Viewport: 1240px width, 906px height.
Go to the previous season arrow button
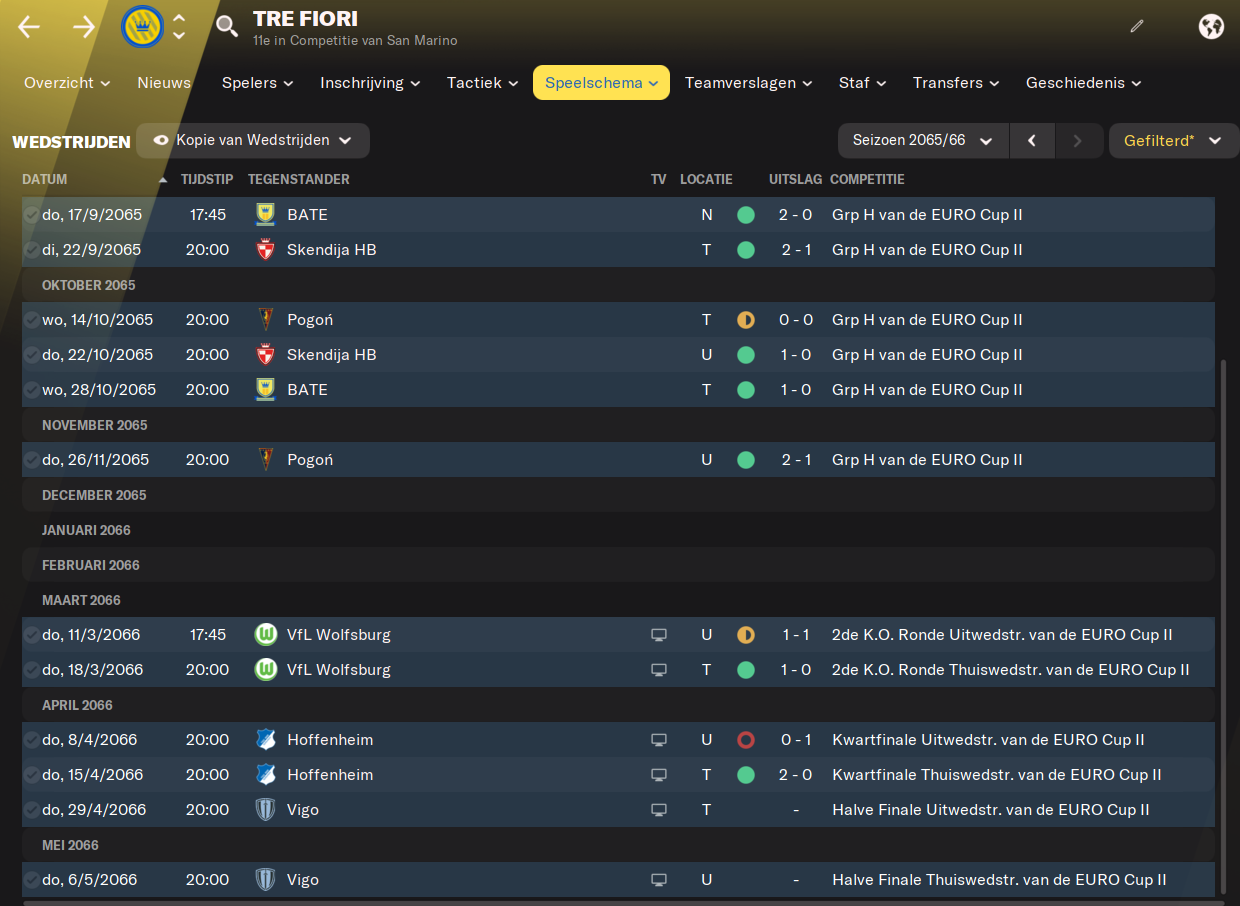point(1032,141)
